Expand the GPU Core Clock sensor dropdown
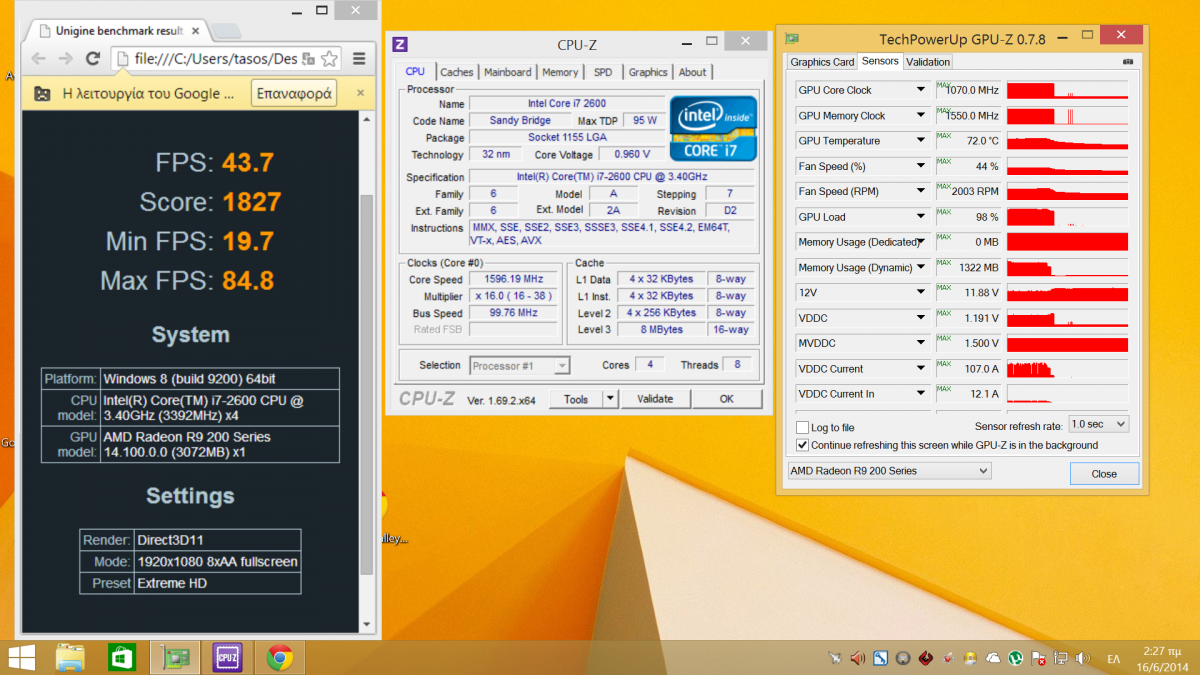 click(x=921, y=90)
